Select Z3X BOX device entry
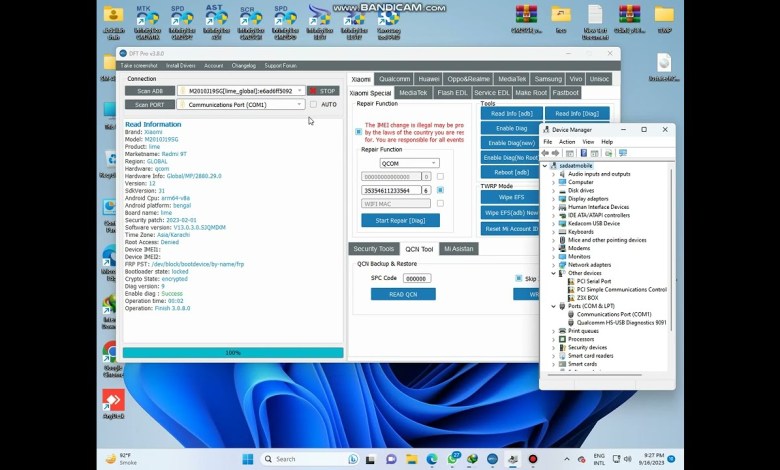Viewport: 780px width, 470px height. coord(587,298)
